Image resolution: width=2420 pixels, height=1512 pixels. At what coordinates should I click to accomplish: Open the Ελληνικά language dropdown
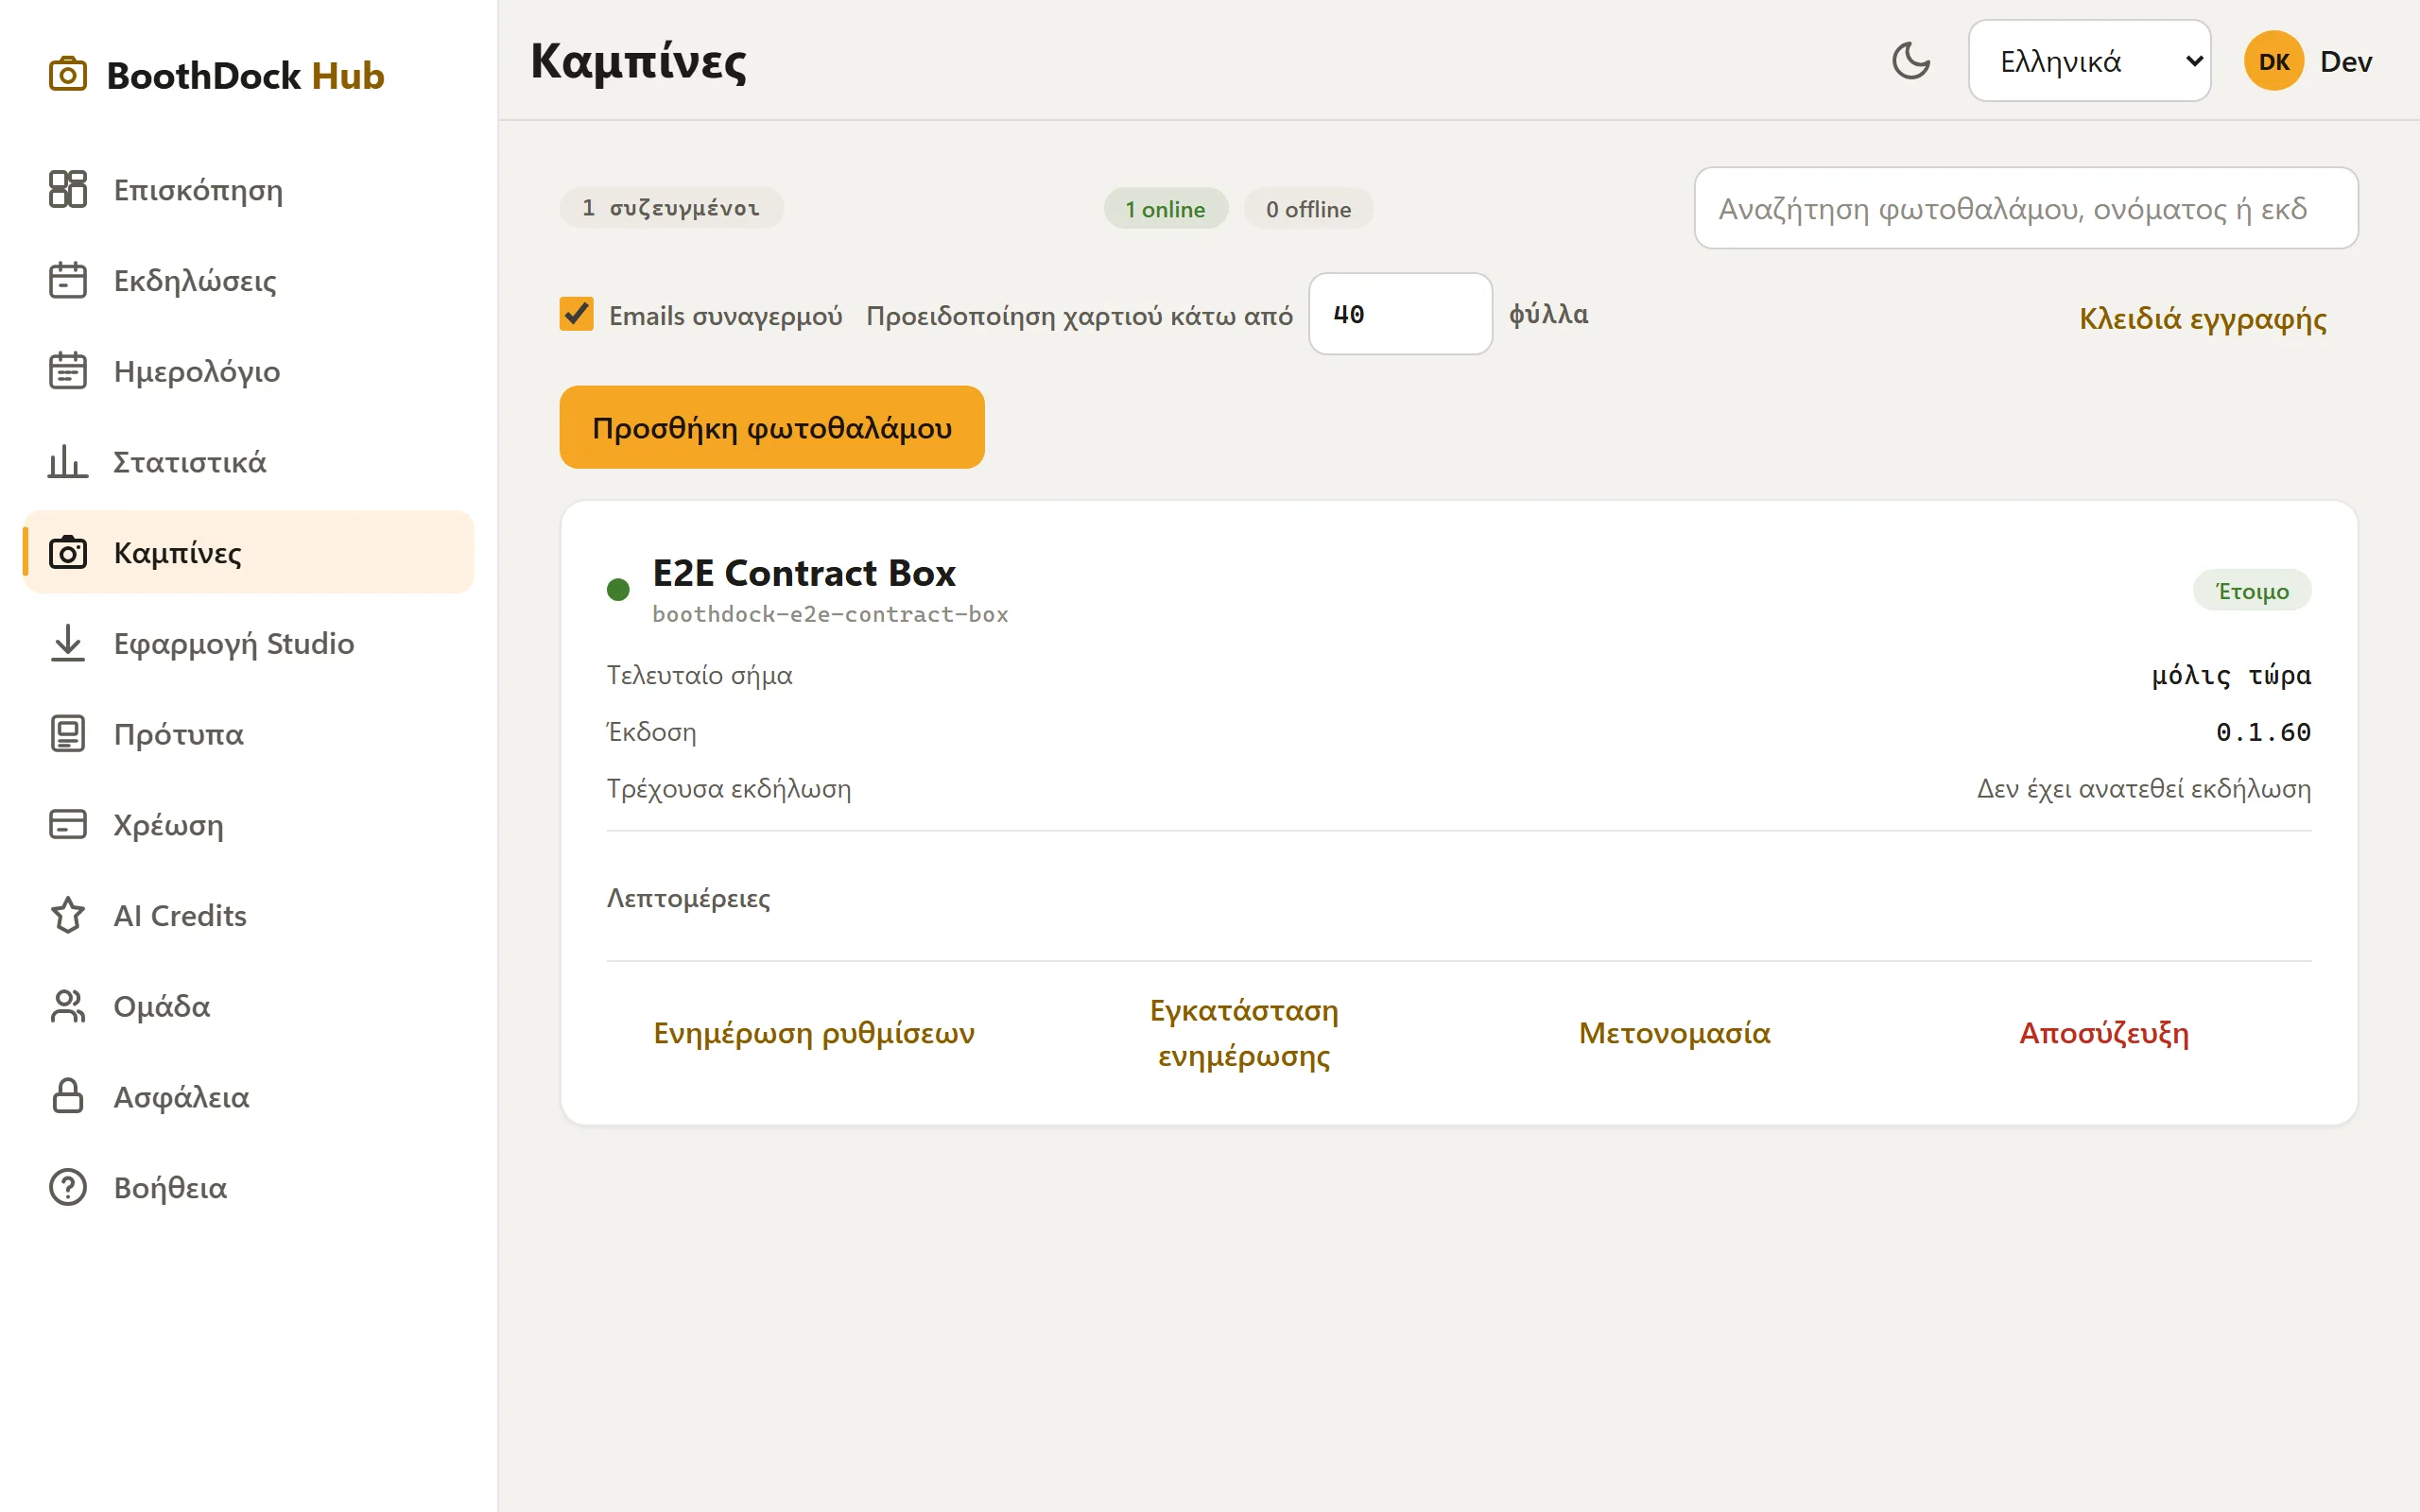(x=2089, y=61)
